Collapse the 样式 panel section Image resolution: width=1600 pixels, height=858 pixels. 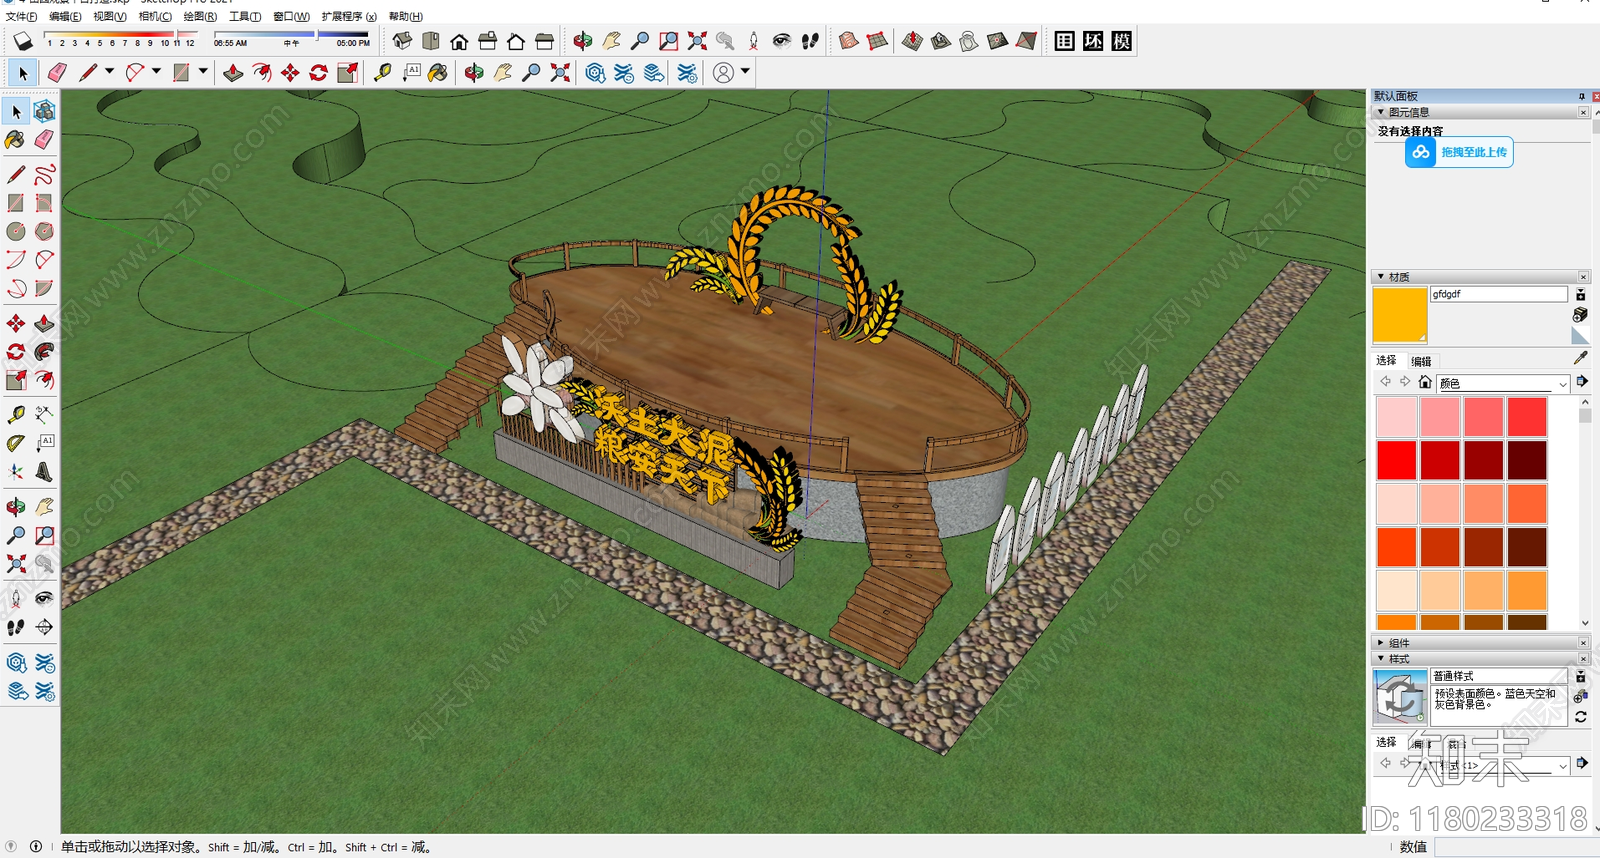click(x=1381, y=659)
